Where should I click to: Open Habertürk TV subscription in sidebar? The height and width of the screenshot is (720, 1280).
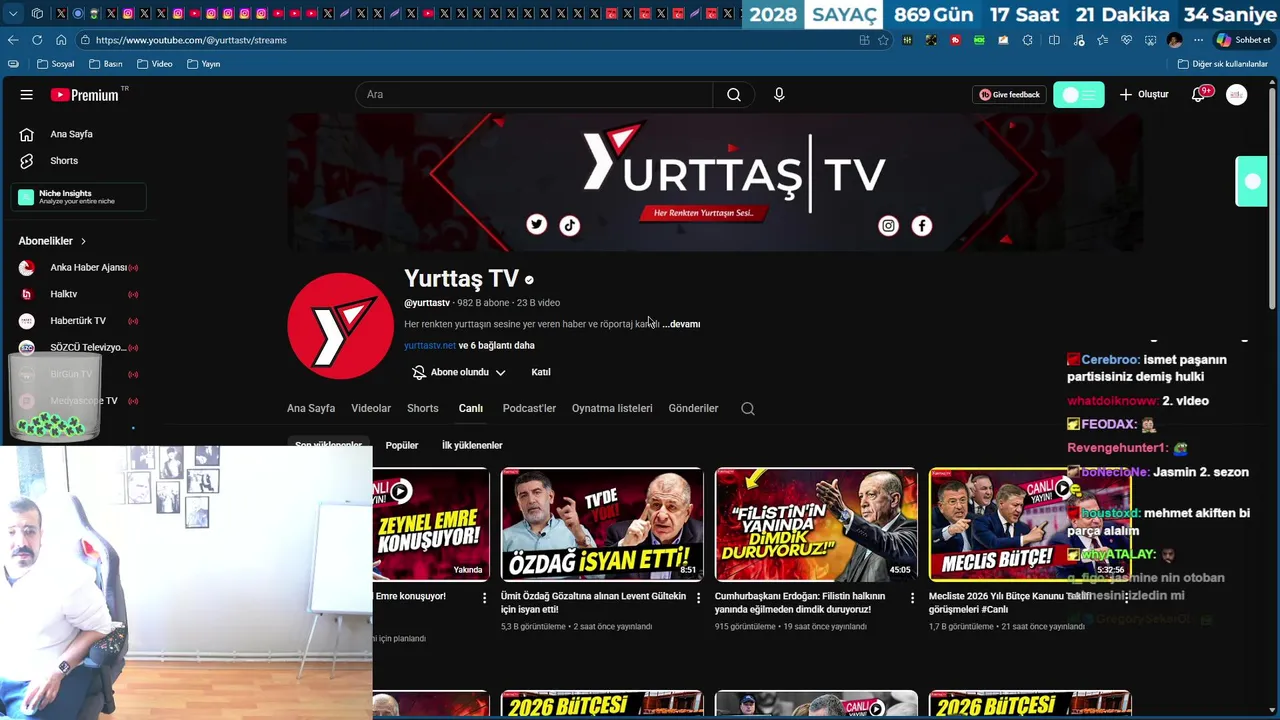78,321
